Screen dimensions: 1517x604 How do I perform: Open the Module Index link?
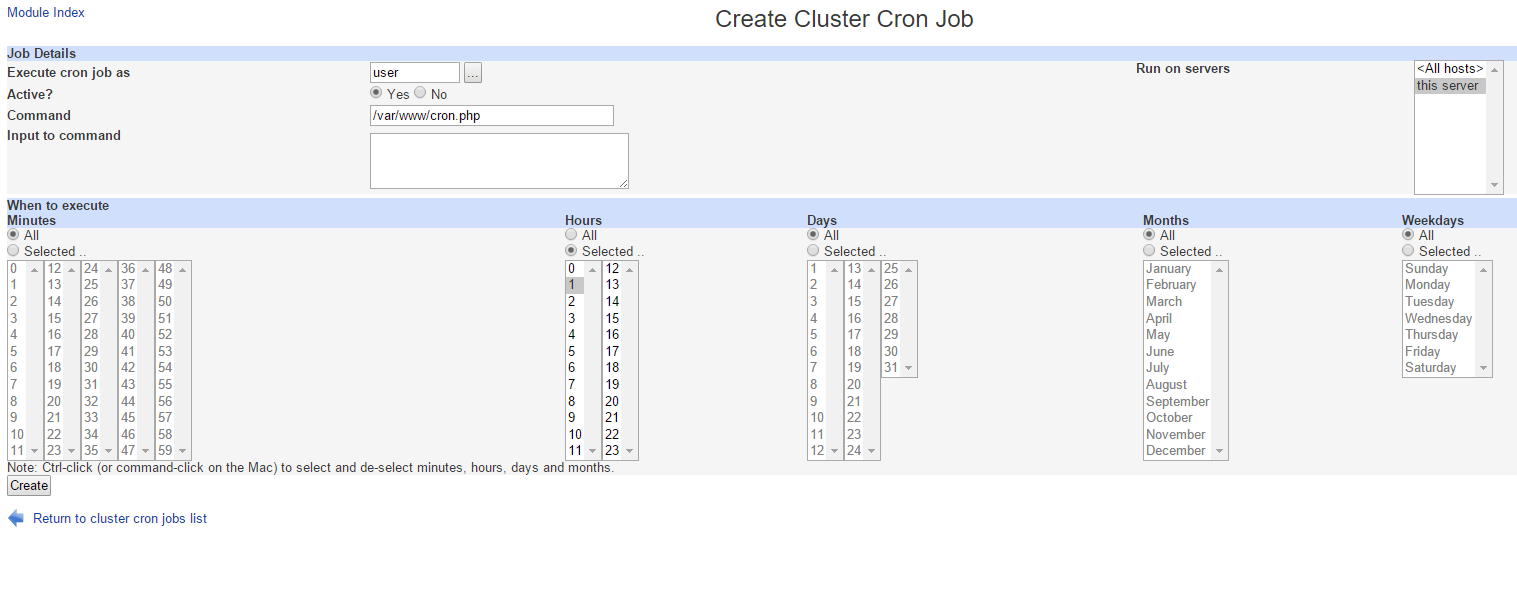coord(46,13)
